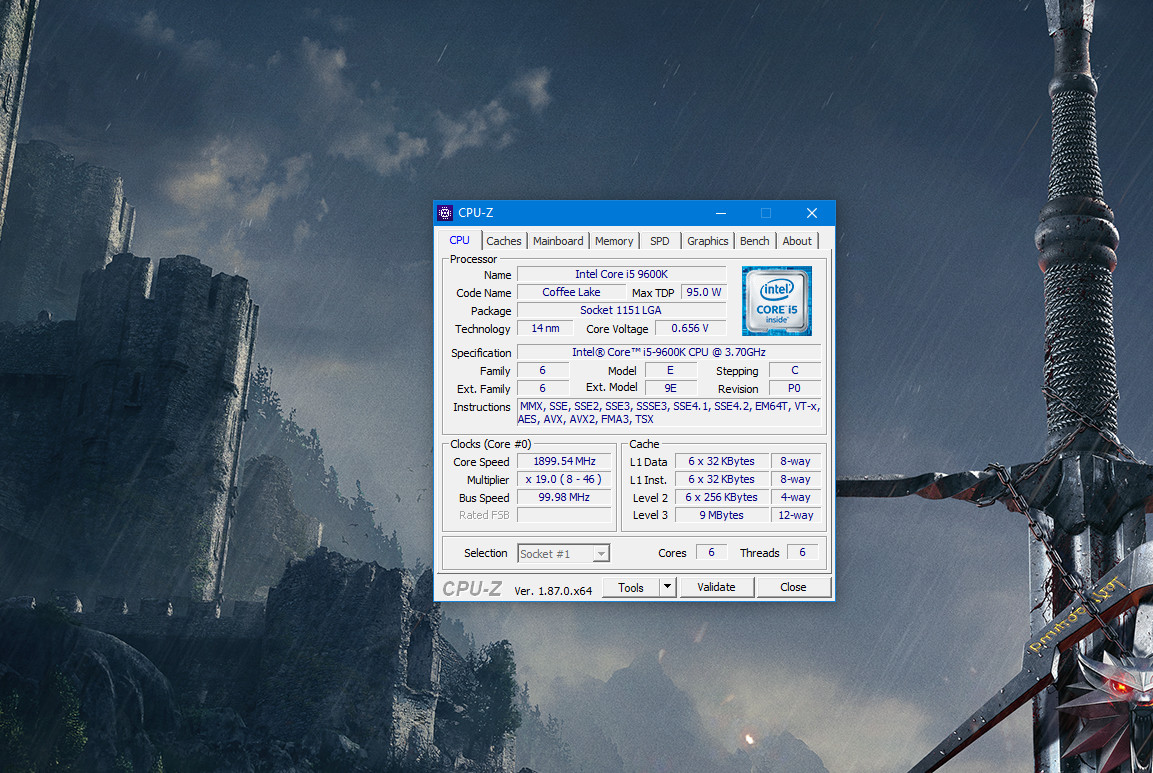Click the Core Speed 1899.54 MHz value
This screenshot has width=1153, height=773.
pyautogui.click(x=565, y=461)
